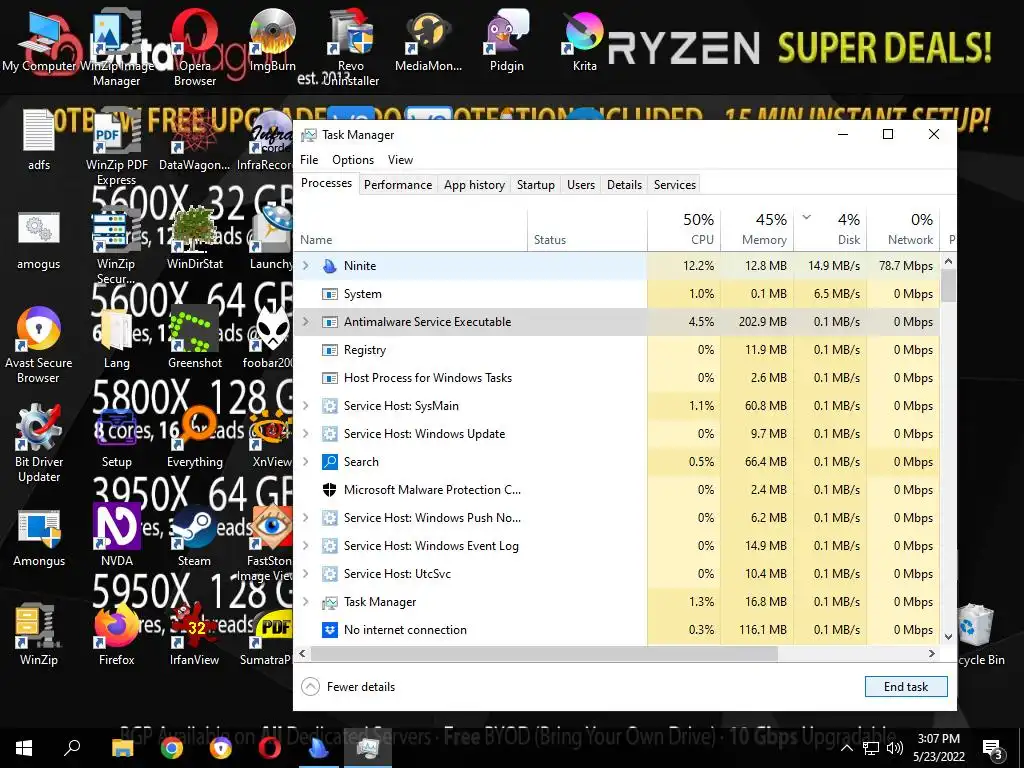Open the taskbar search magnifier

[72, 748]
